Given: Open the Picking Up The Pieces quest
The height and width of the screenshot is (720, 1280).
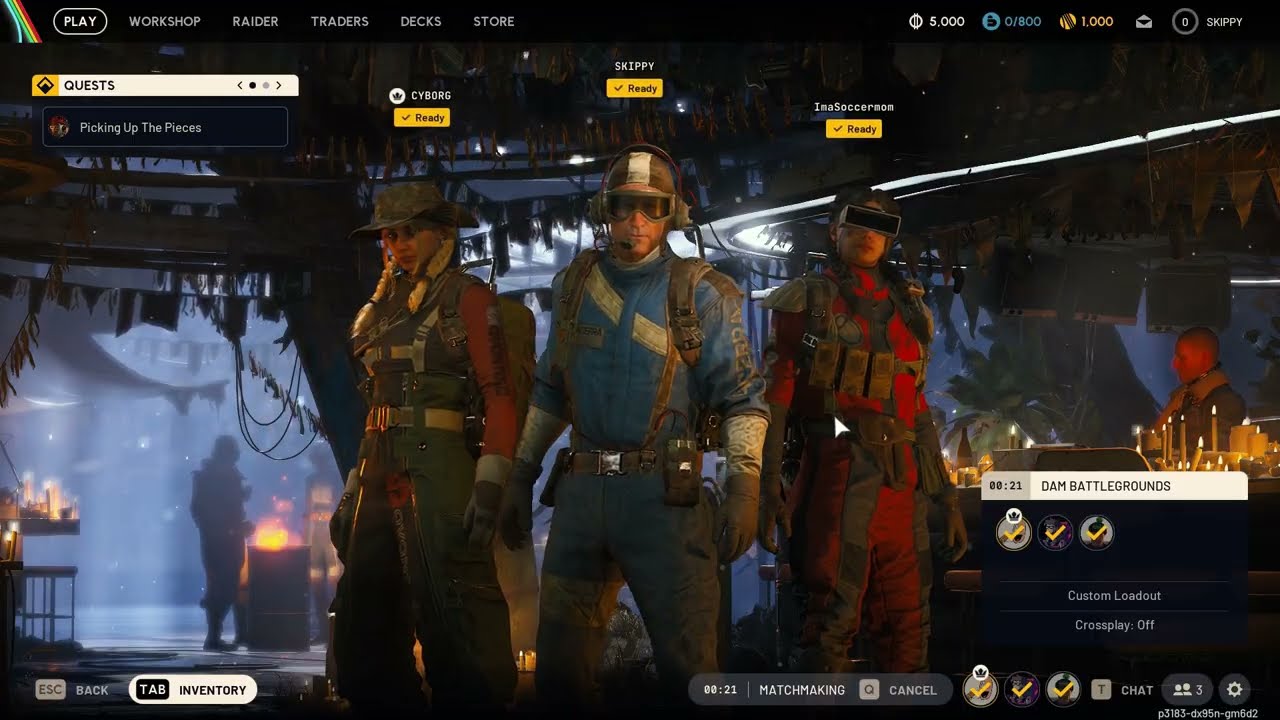Looking at the screenshot, I should 165,127.
